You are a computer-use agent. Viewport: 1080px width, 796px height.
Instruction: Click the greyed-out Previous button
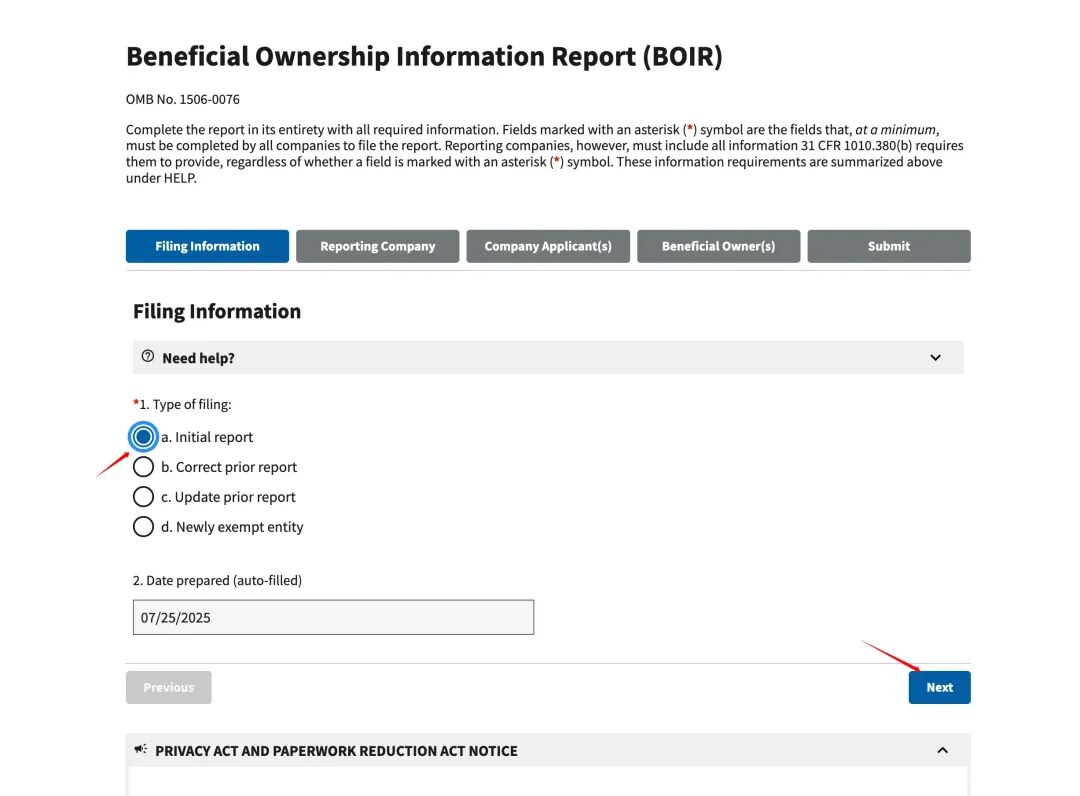pyautogui.click(x=168, y=687)
